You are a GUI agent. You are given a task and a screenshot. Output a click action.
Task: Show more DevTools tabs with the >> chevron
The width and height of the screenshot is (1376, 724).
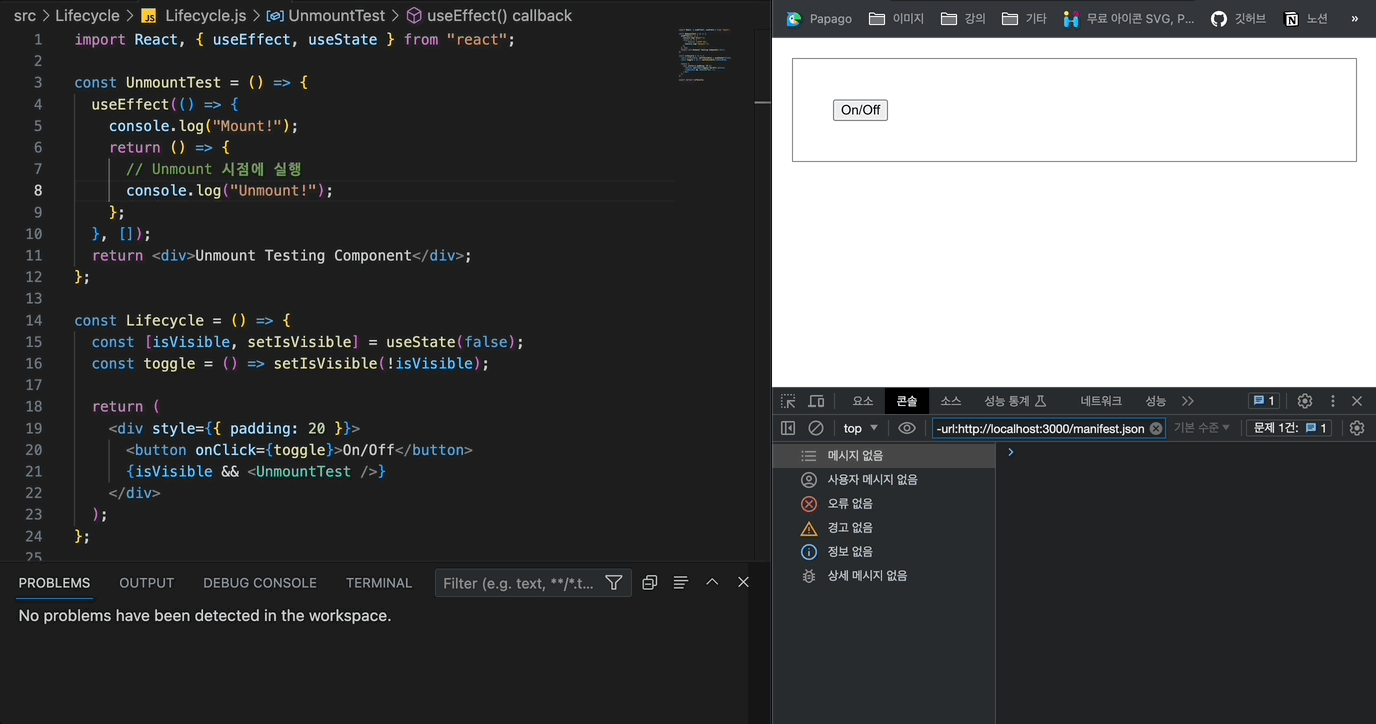coord(1188,401)
